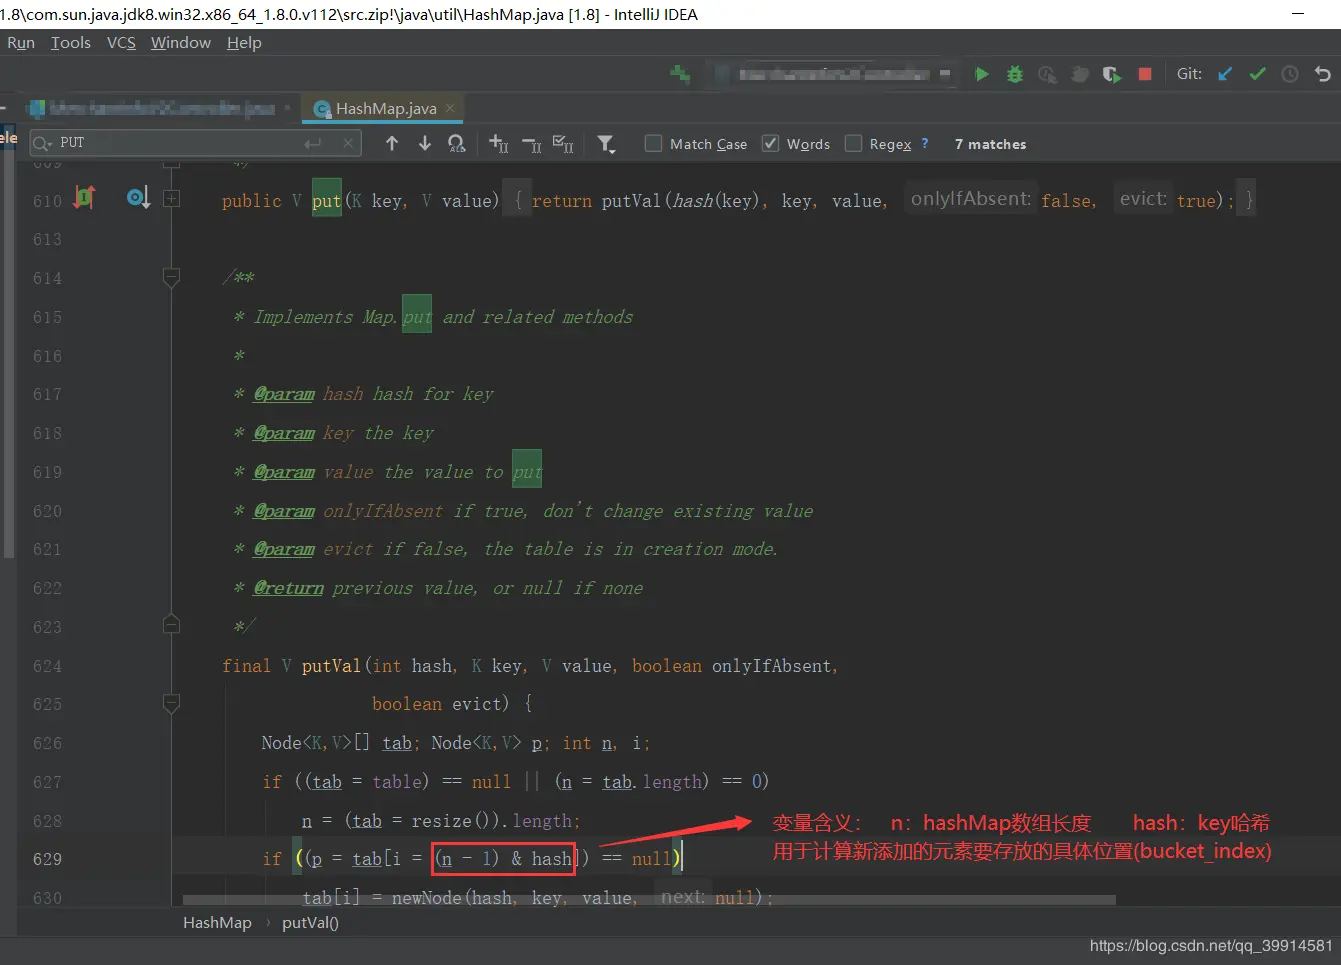Build project with the green hammer icon
This screenshot has width=1341, height=965.
[680, 74]
